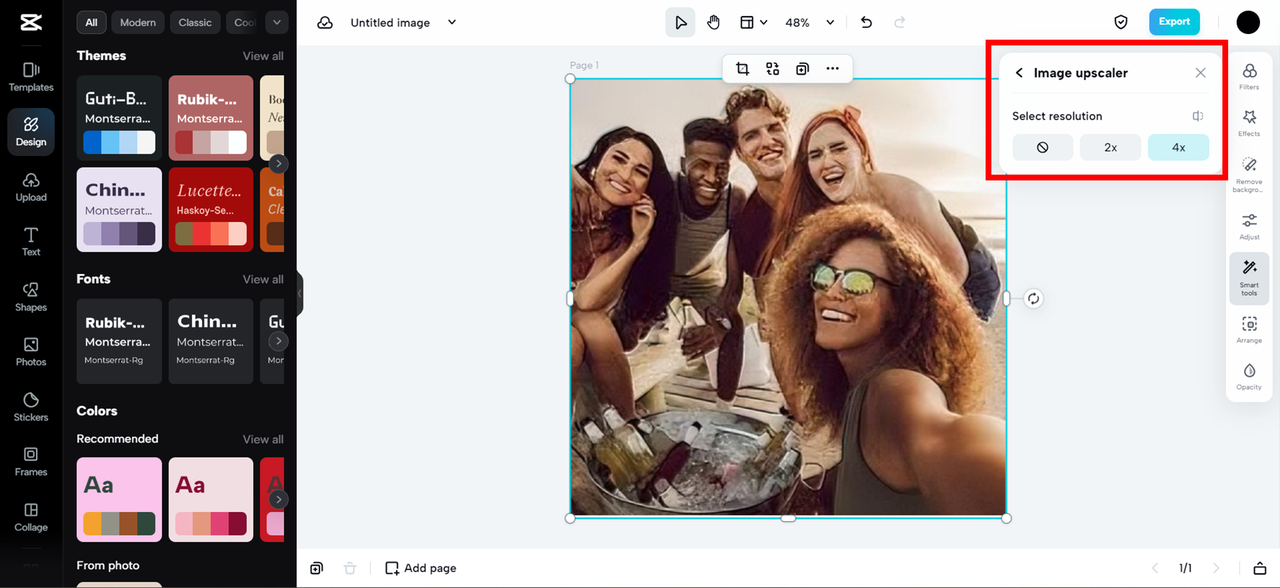1280x588 pixels.
Task: Open the Shapes sidebar panel
Action: coord(31,297)
